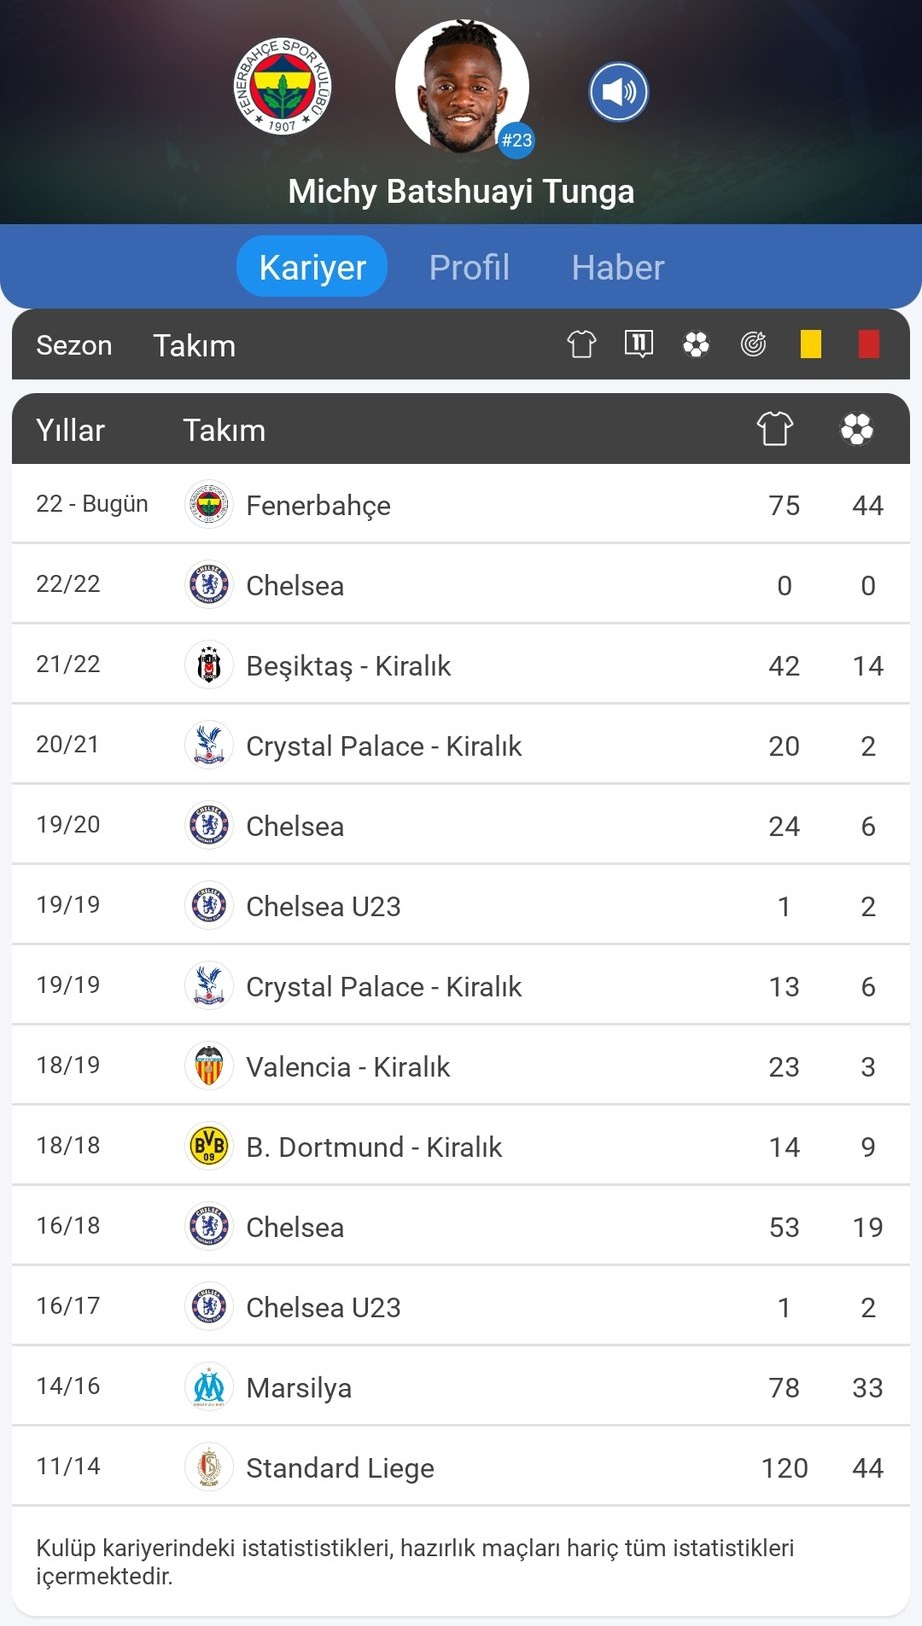Click the starting eleven icon in Sezon bar
Viewport: 922px width, 1626px height.
(638, 345)
